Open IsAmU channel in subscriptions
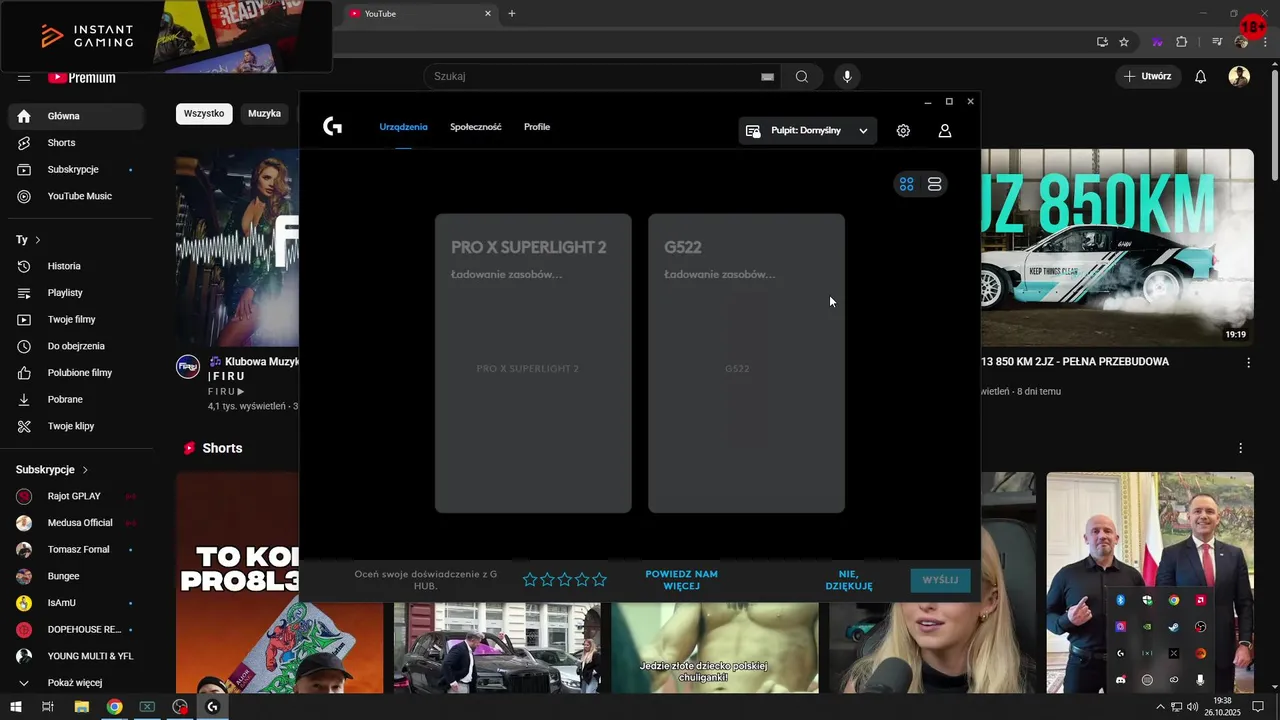This screenshot has height=720, width=1280. (x=76, y=603)
